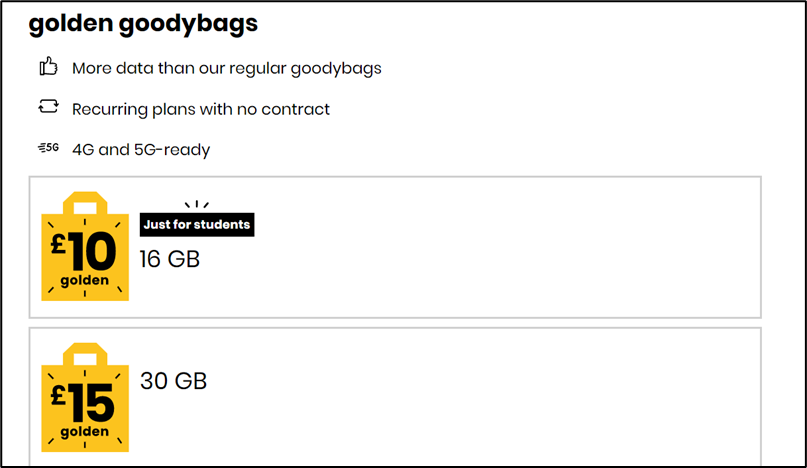Click 'golden' label on £15 bag
This screenshot has width=807, height=468.
click(x=84, y=431)
